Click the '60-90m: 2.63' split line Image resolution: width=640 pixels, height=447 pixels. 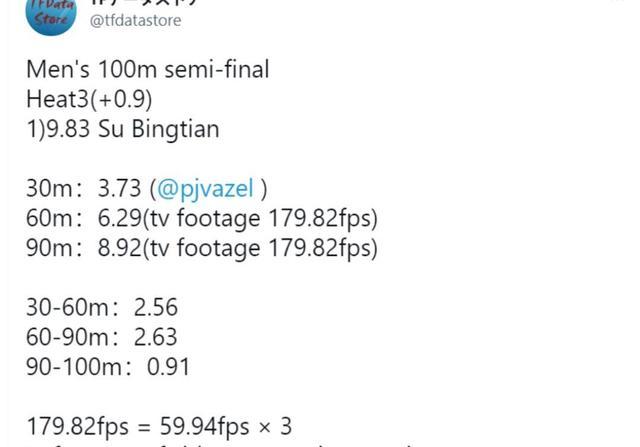(x=102, y=337)
